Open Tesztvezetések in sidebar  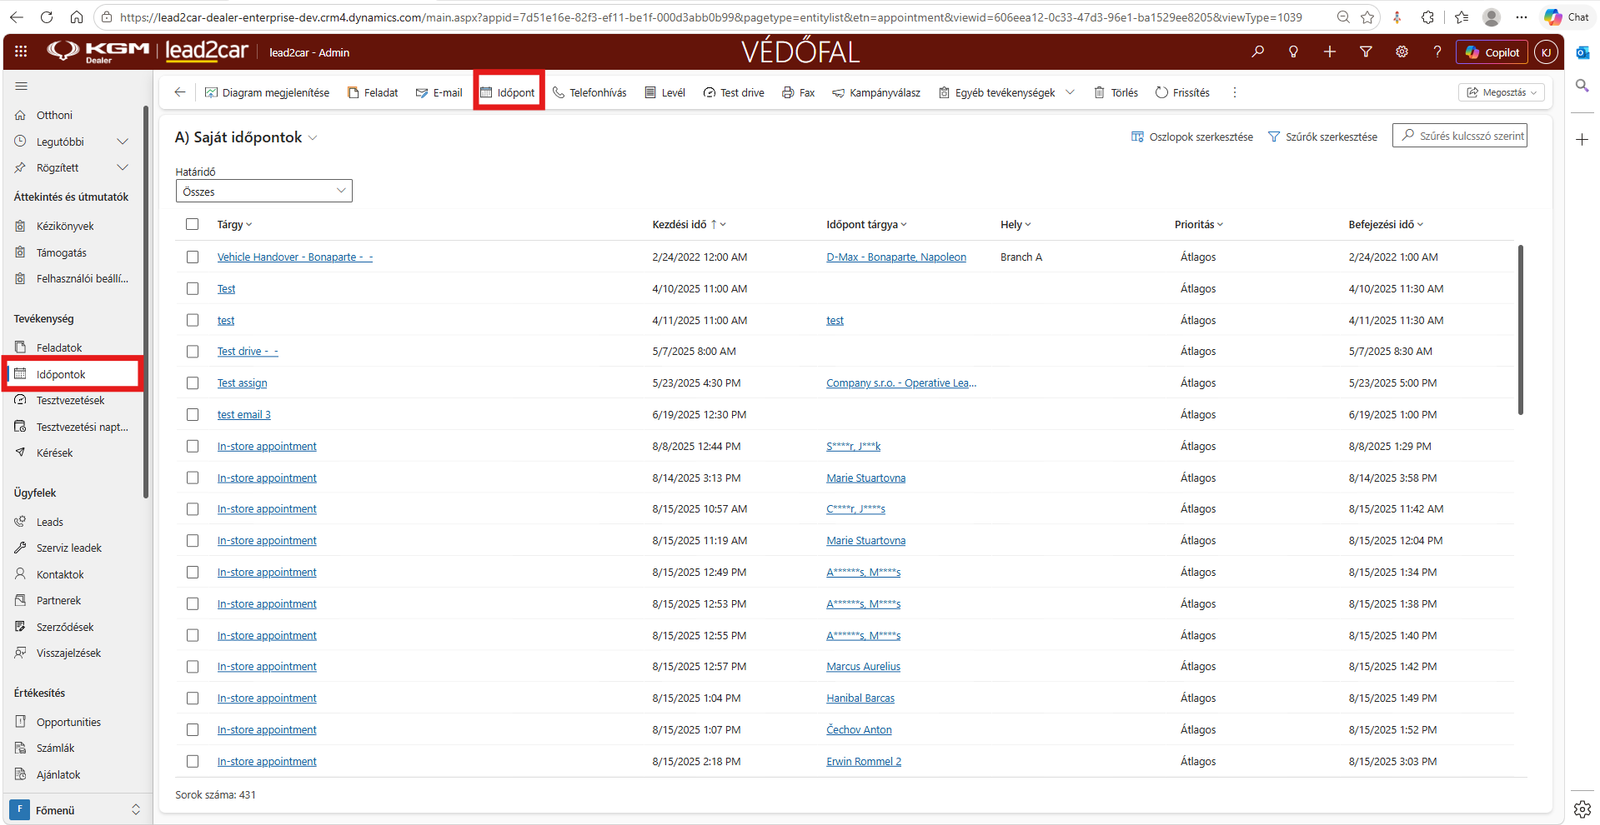click(70, 400)
